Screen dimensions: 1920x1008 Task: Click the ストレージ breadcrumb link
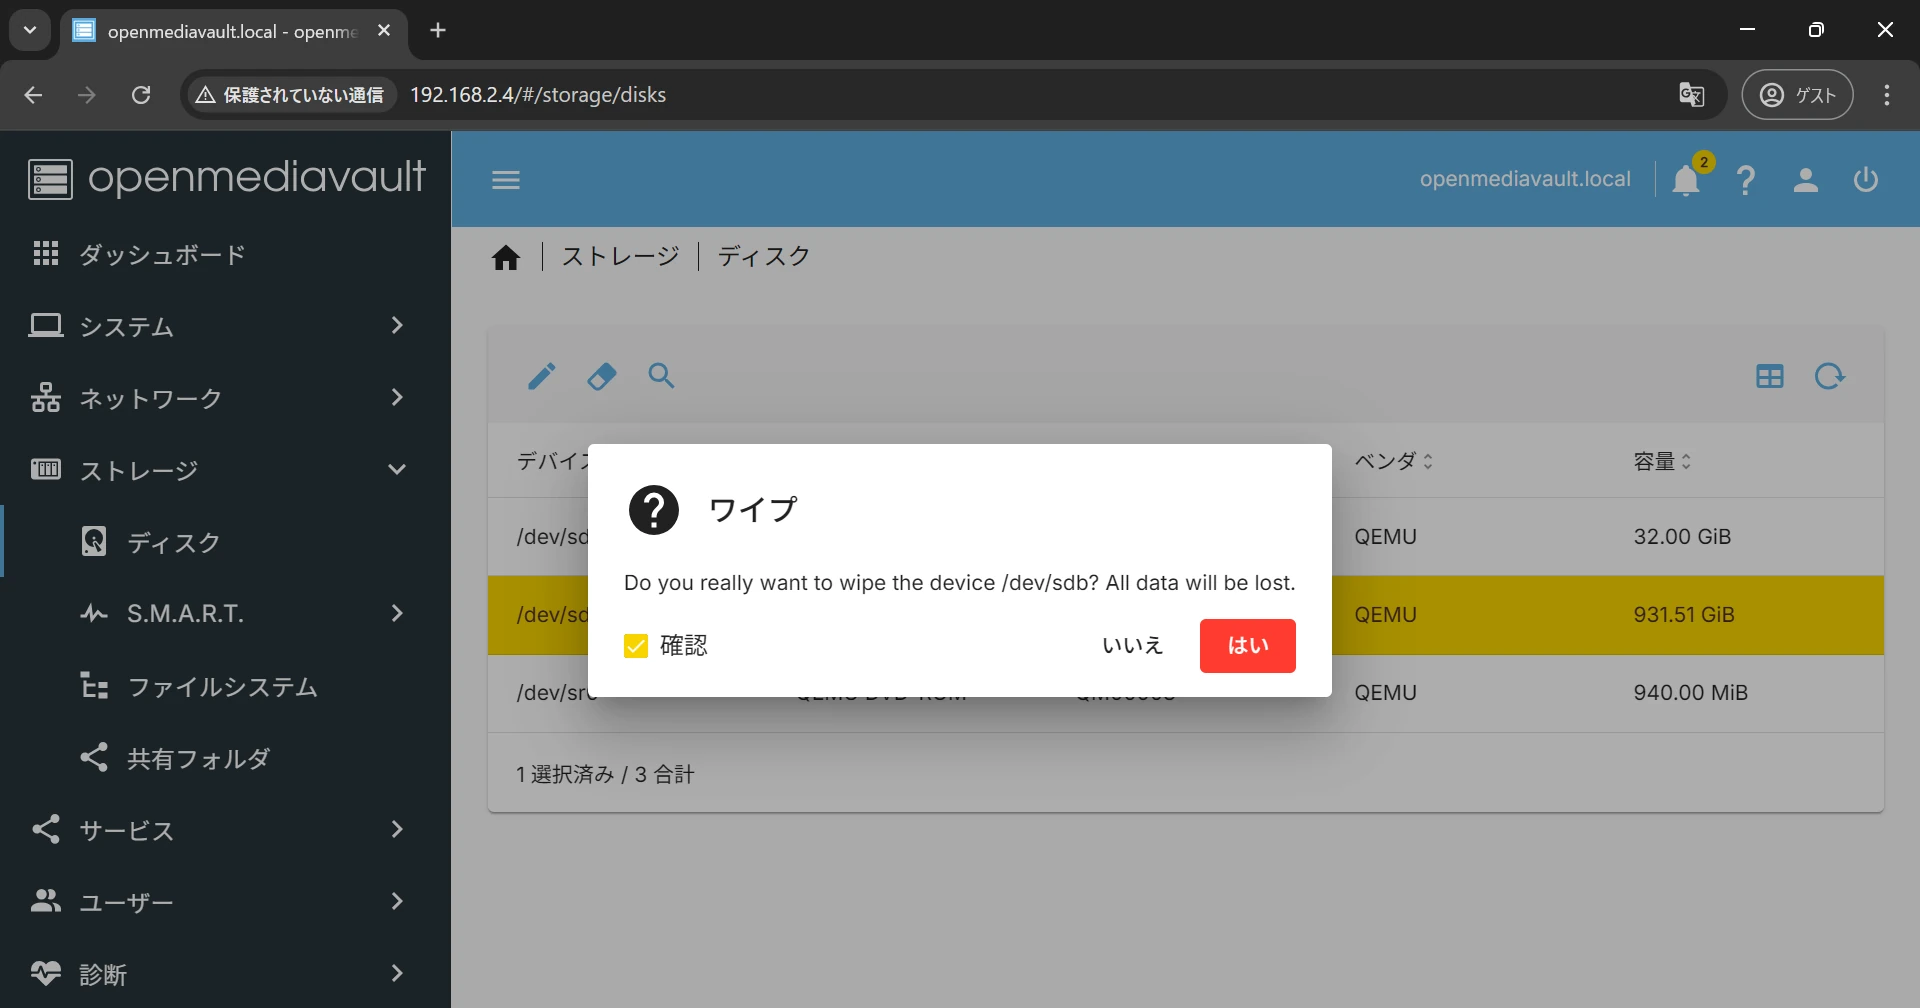620,257
